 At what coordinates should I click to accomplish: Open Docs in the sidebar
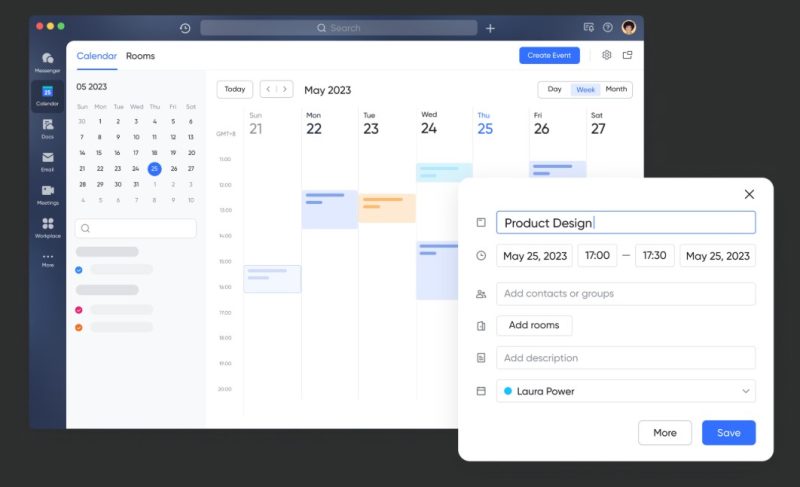click(x=47, y=129)
